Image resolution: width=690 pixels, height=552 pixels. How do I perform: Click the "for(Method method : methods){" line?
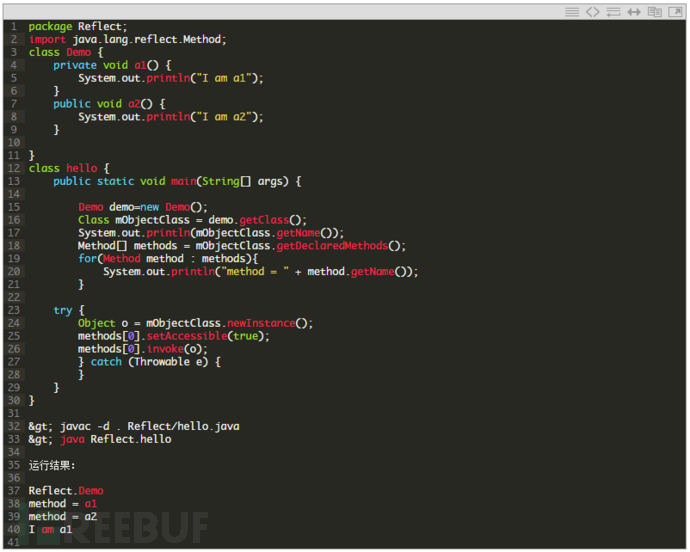[x=168, y=259]
